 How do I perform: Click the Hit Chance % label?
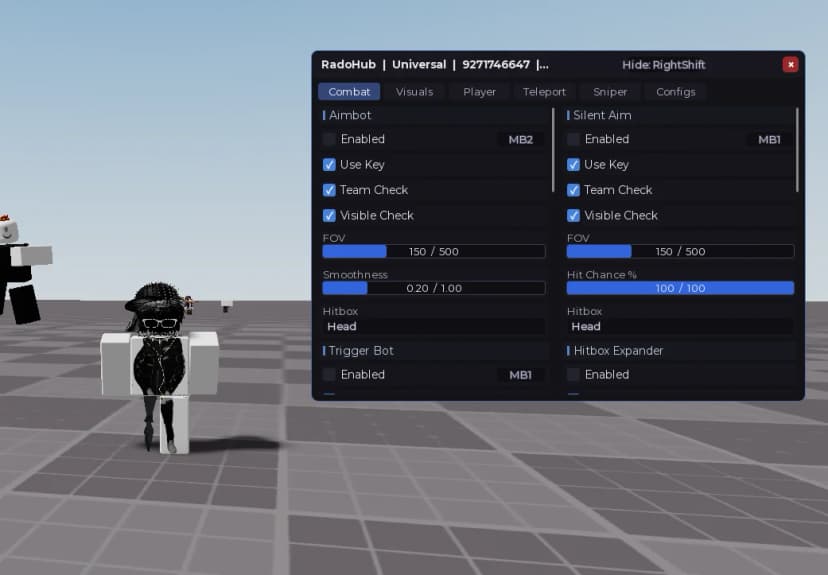tap(601, 275)
